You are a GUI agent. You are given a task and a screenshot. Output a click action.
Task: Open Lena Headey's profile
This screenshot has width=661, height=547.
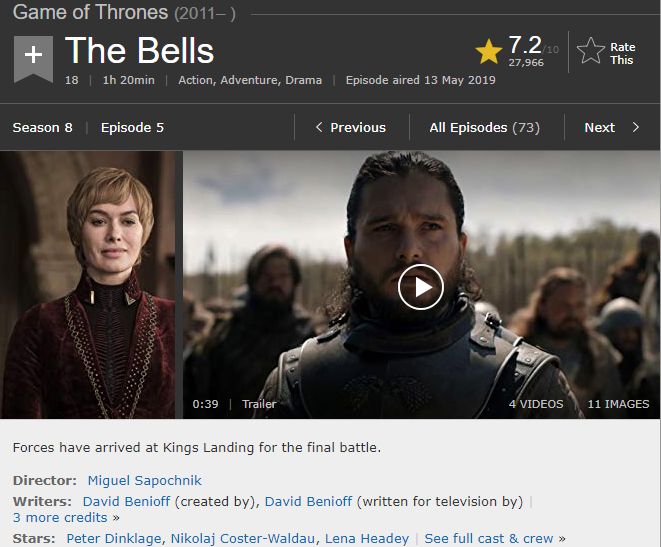point(367,538)
